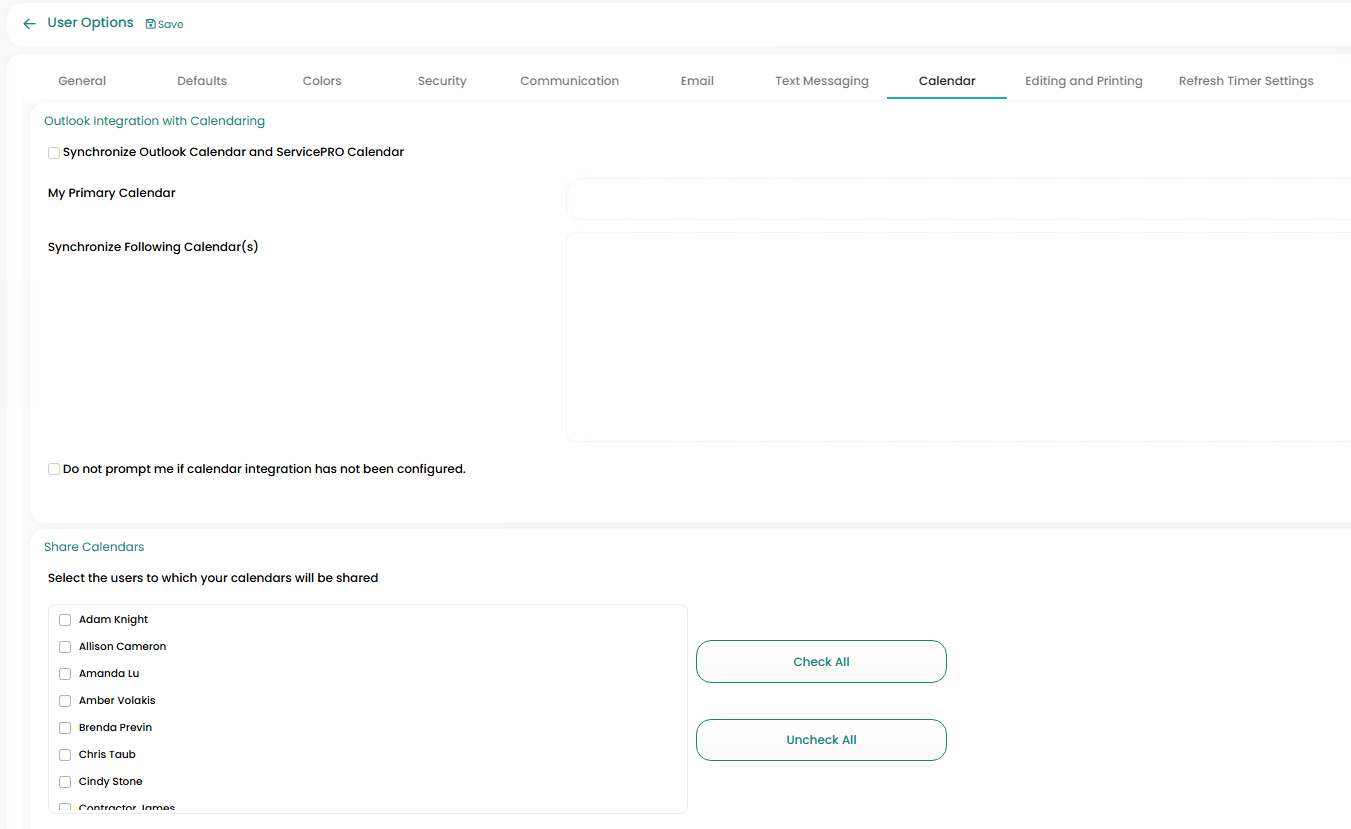Check Do not prompt me option

click(54, 469)
